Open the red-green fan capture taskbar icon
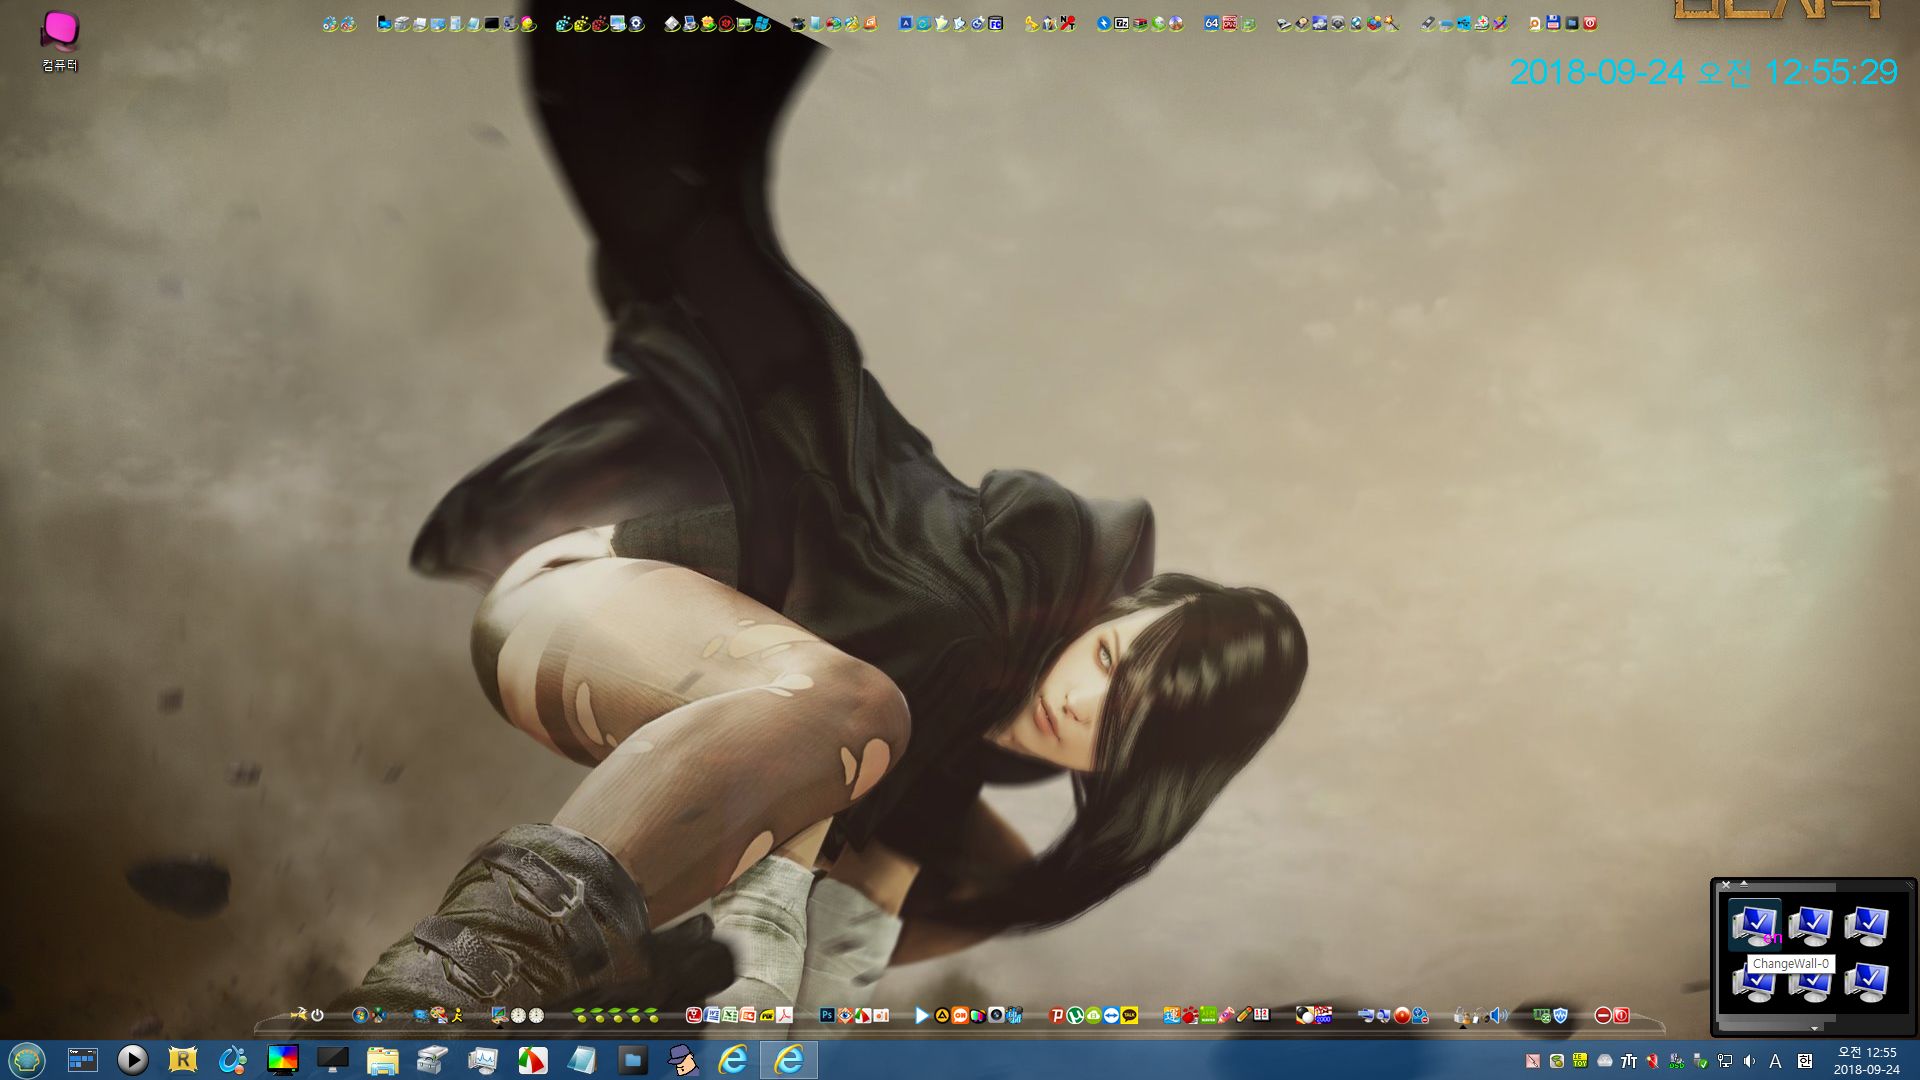 [x=533, y=1060]
